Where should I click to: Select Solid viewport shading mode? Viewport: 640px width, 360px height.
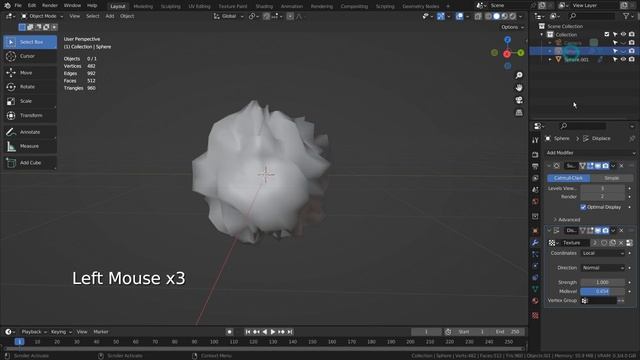coord(496,16)
